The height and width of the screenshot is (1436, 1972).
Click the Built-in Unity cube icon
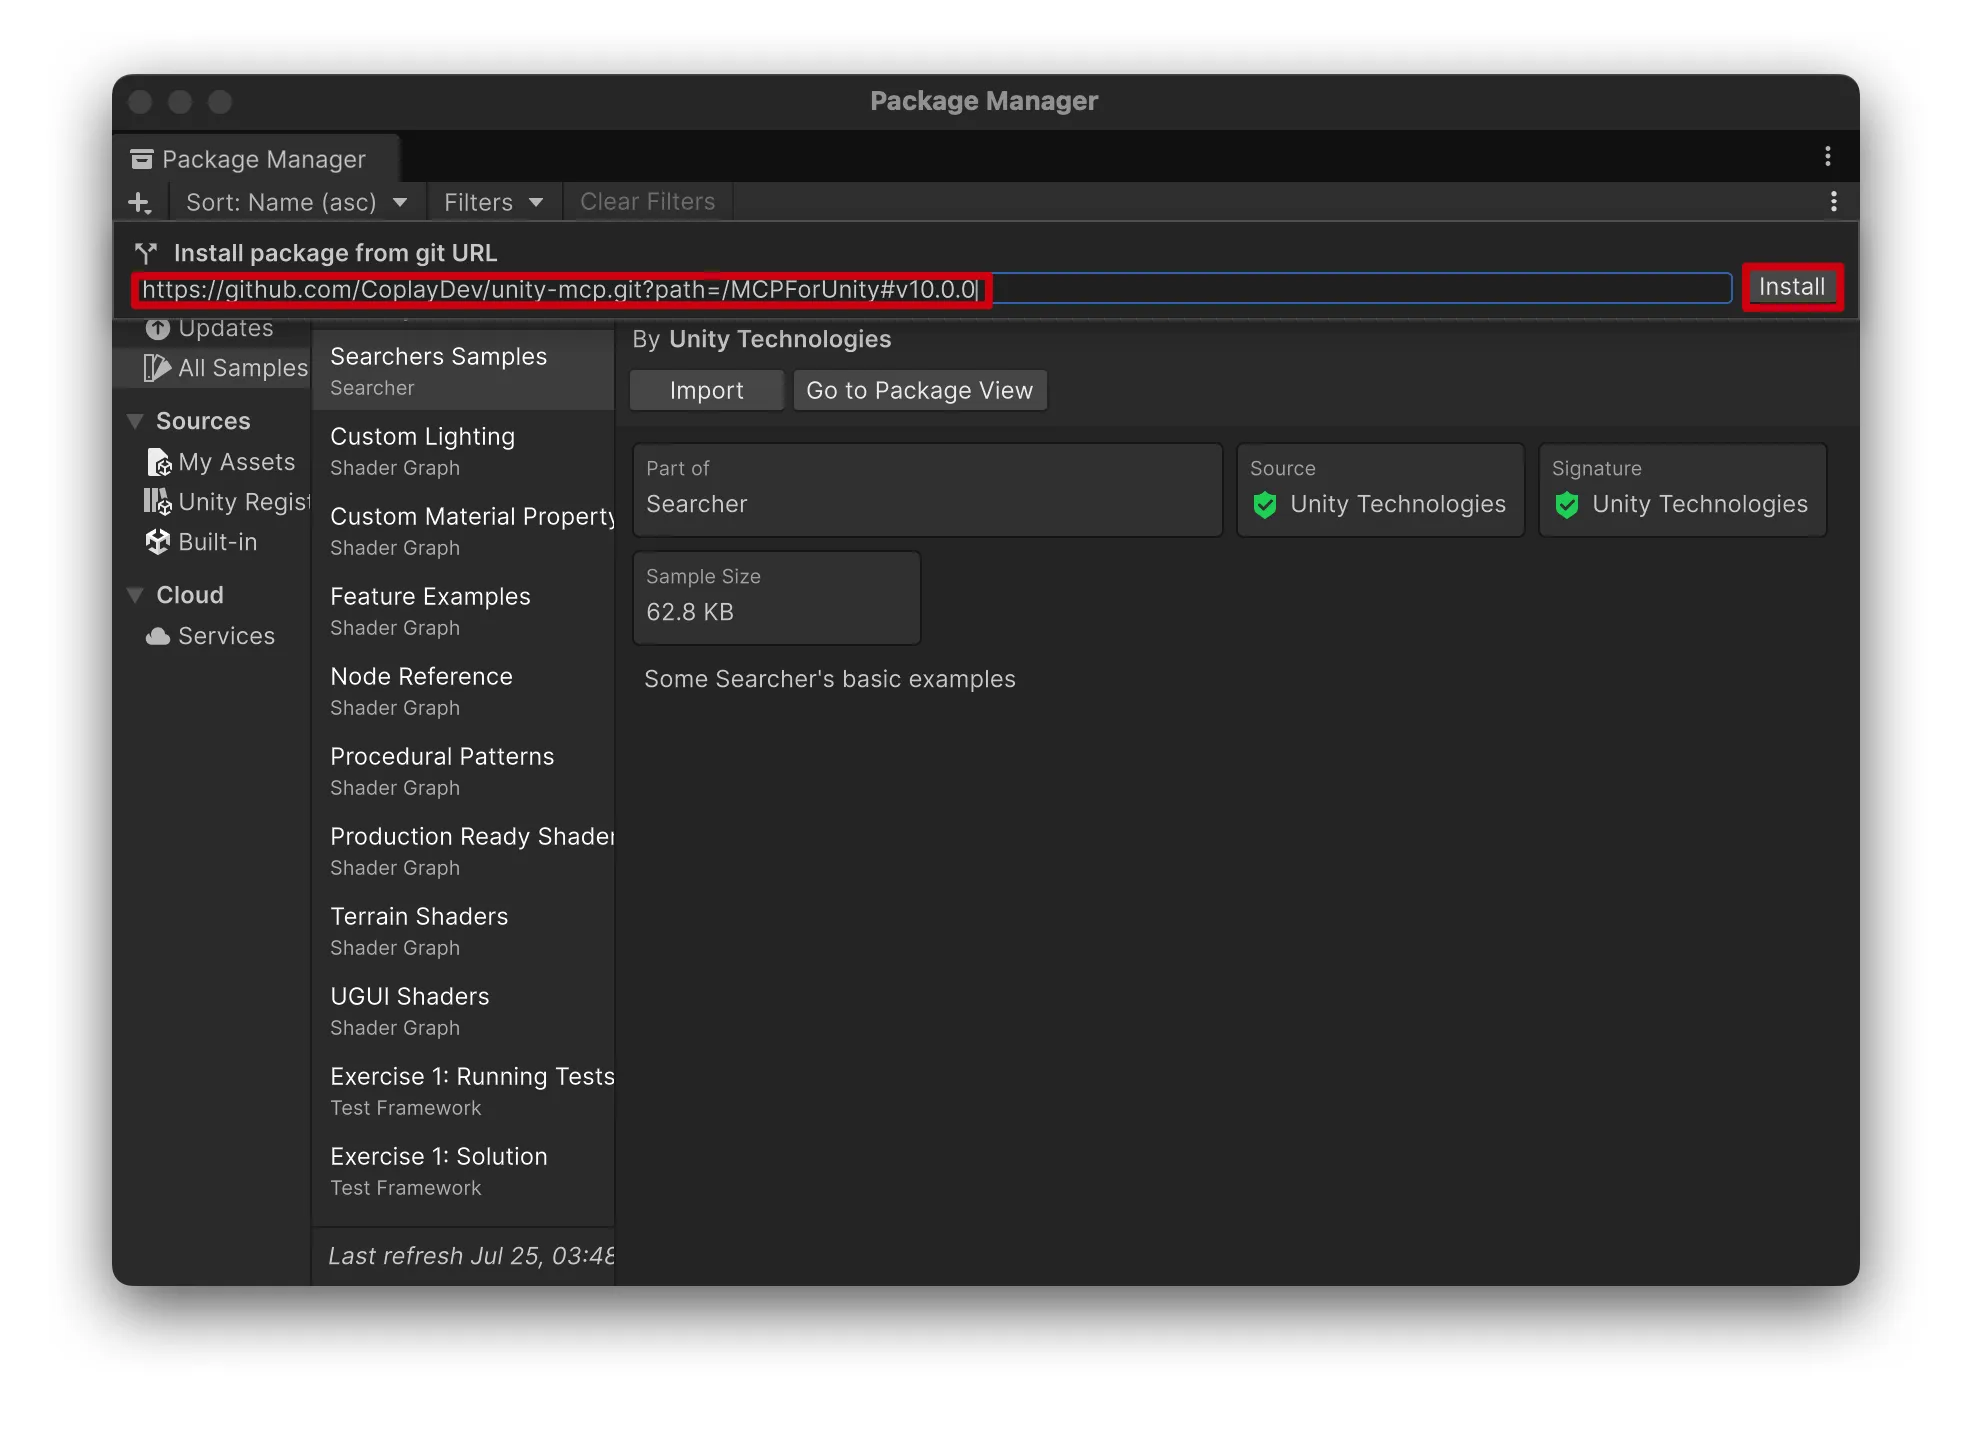[158, 542]
